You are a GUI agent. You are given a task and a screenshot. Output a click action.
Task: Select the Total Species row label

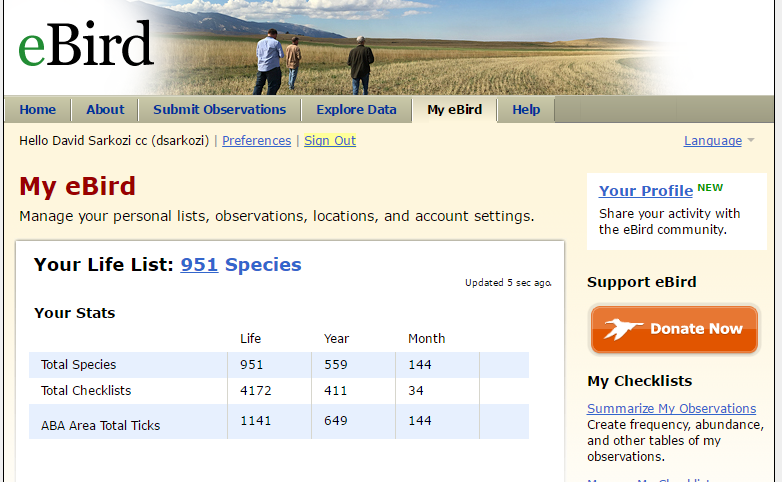click(78, 365)
